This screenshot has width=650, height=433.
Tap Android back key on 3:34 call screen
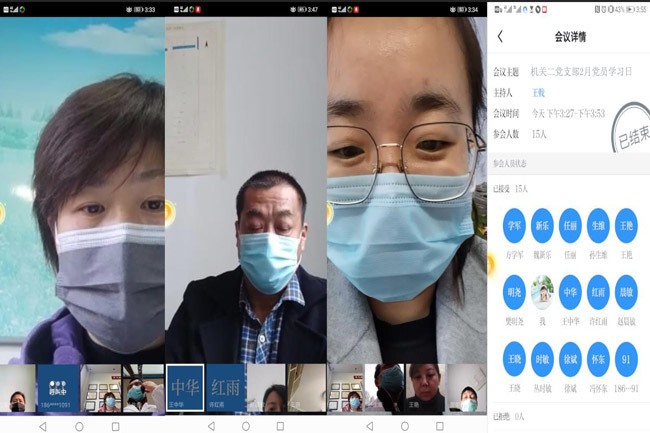370,426
